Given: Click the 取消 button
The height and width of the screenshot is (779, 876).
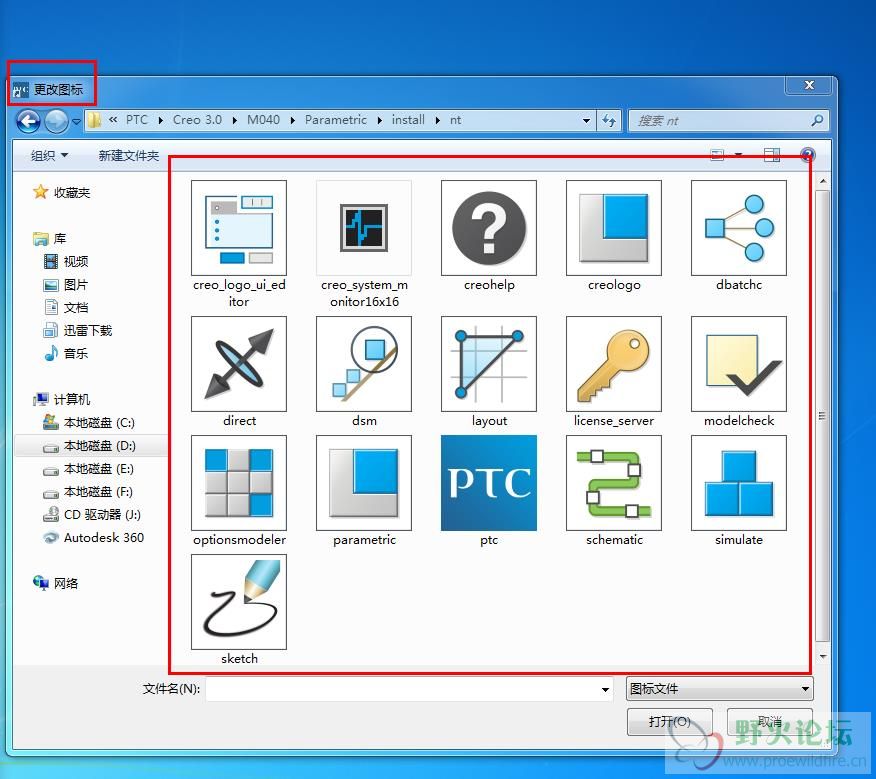Looking at the screenshot, I should pos(769,721).
